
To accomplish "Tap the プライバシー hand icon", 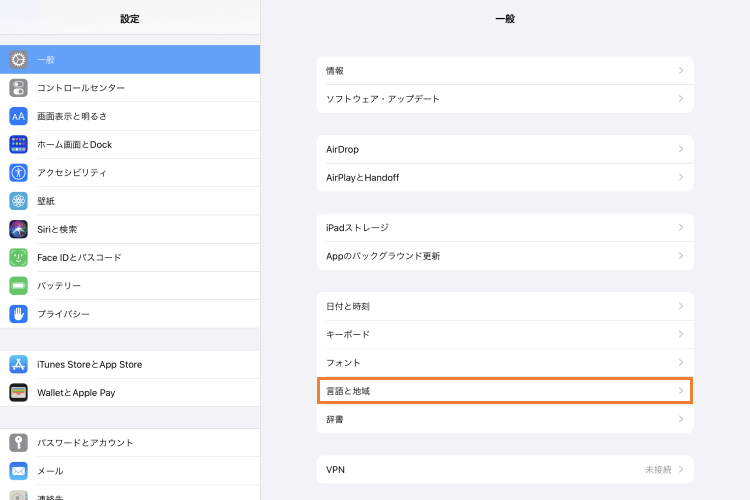I will (x=18, y=314).
